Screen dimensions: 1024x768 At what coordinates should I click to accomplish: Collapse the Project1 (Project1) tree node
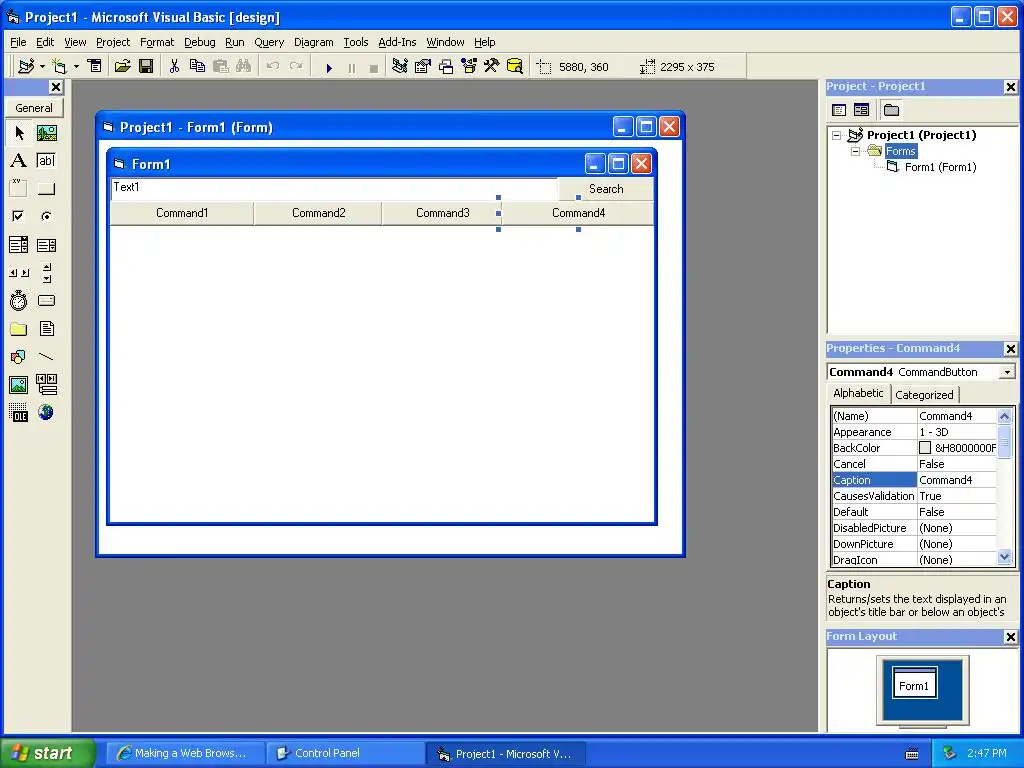coord(837,135)
